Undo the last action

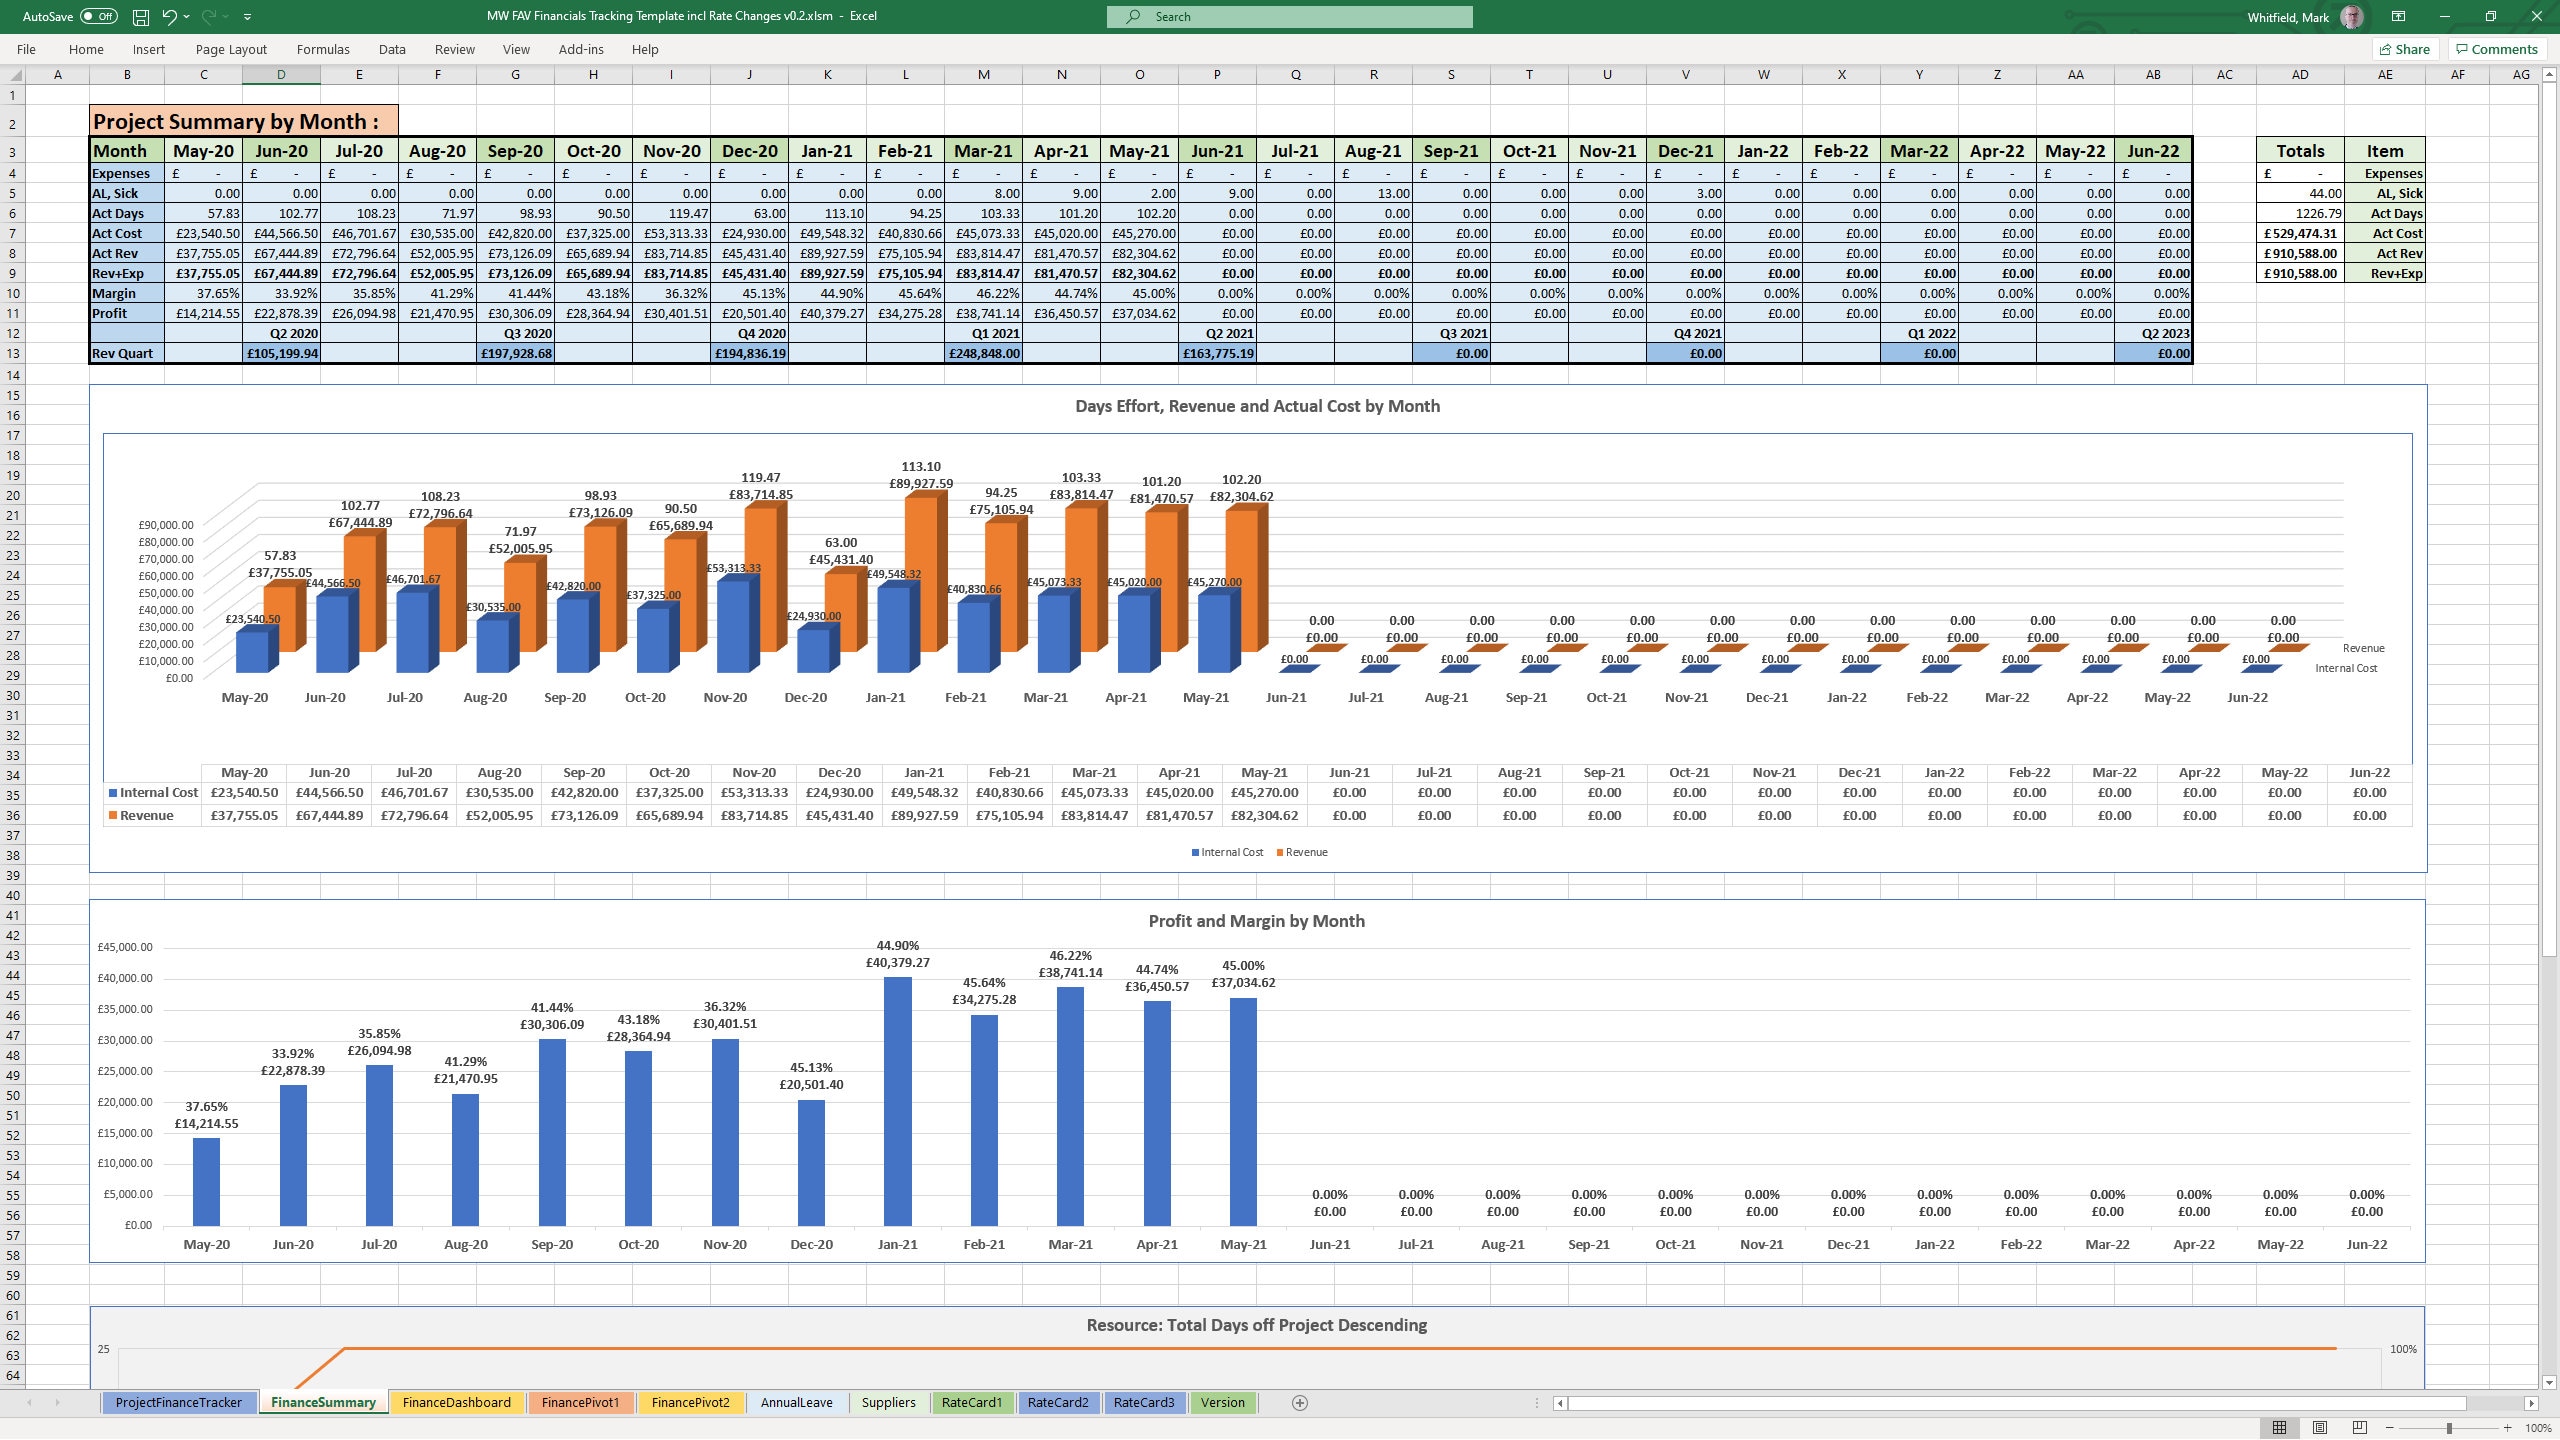[x=168, y=16]
